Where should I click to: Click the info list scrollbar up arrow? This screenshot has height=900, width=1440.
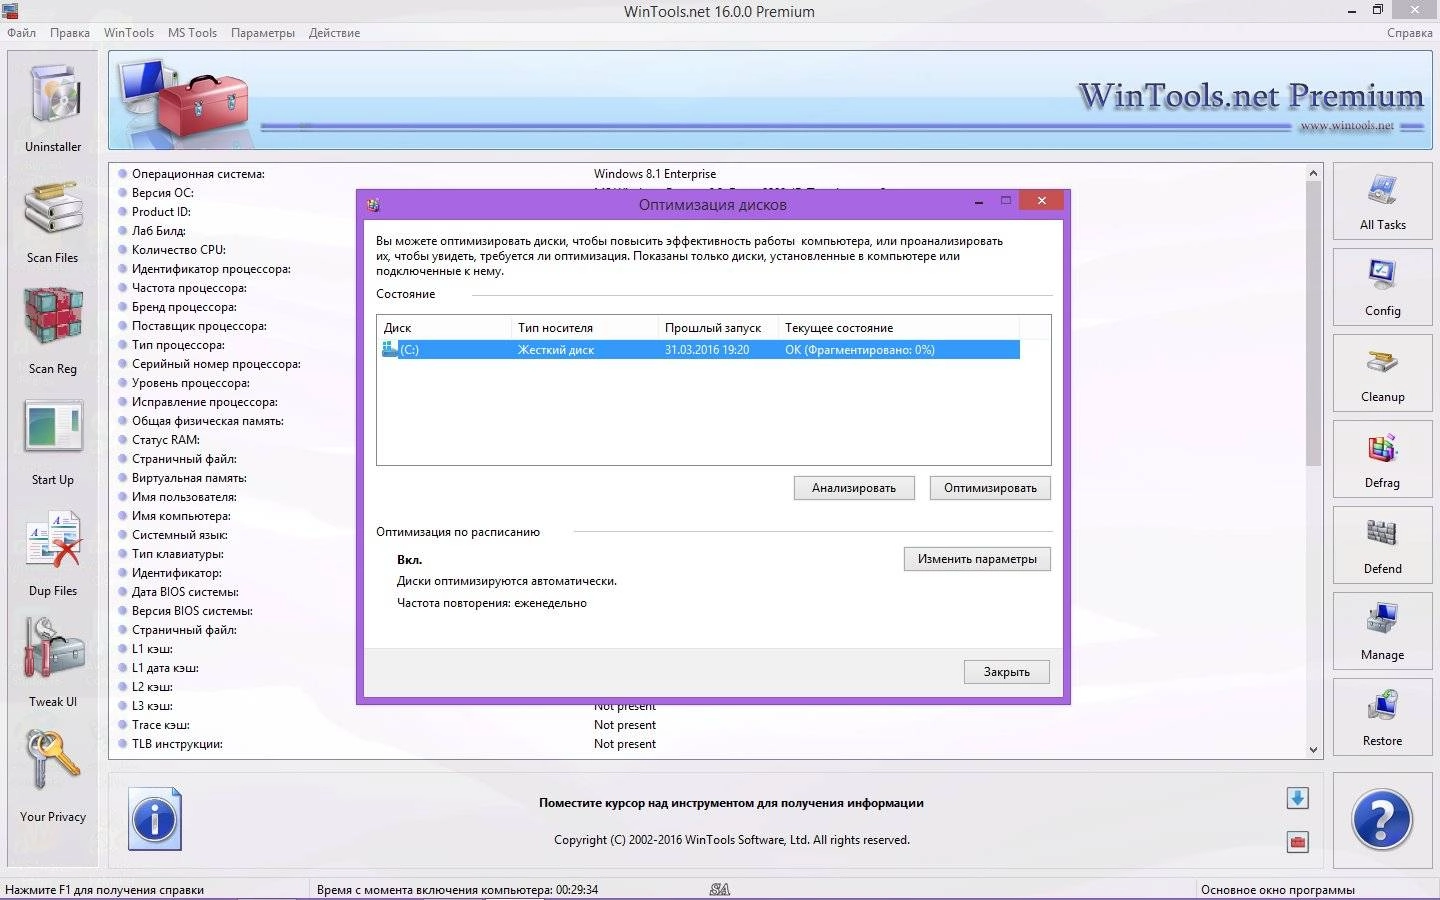pos(1313,173)
